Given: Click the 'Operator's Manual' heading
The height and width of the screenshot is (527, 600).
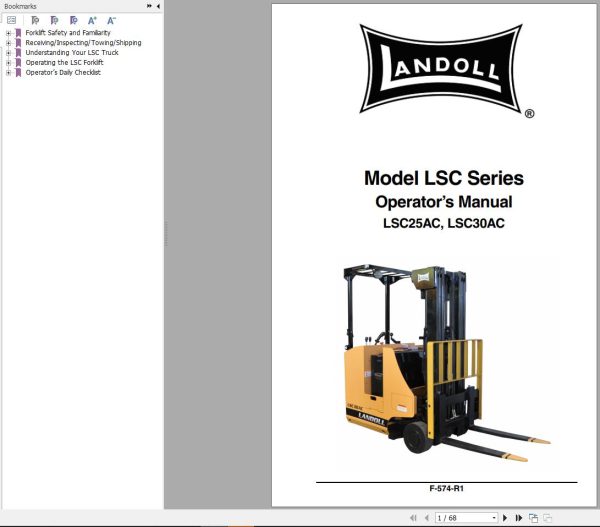Looking at the screenshot, I should 444,202.
